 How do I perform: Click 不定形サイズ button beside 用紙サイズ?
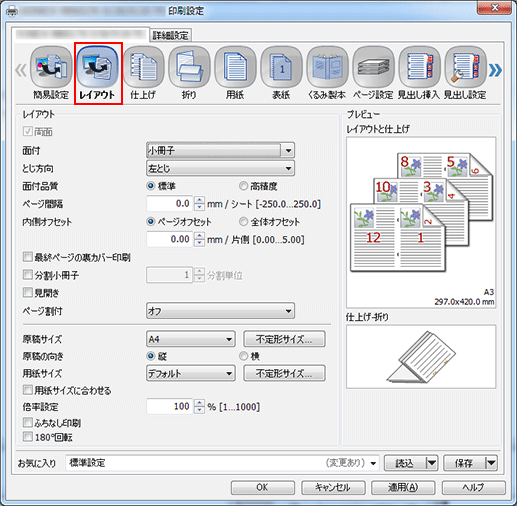(284, 373)
